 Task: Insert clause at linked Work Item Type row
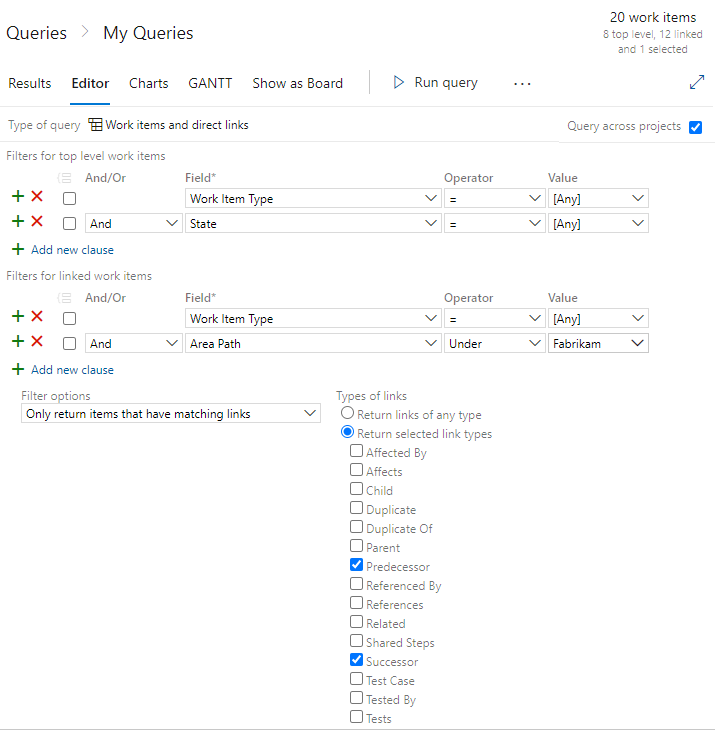coord(18,317)
